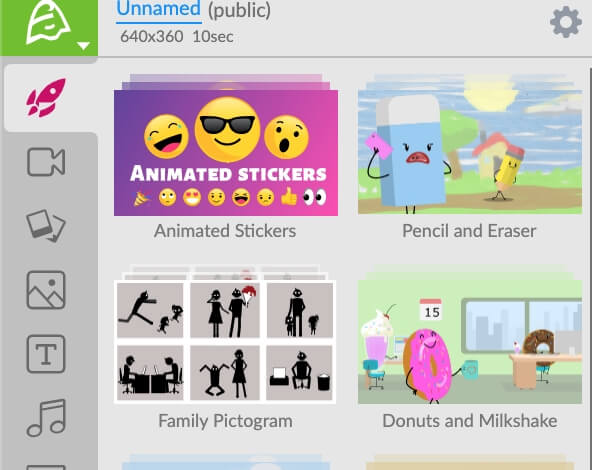Viewport: 592px width, 470px height.
Task: Open the rocket templates tab
Action: click(46, 98)
